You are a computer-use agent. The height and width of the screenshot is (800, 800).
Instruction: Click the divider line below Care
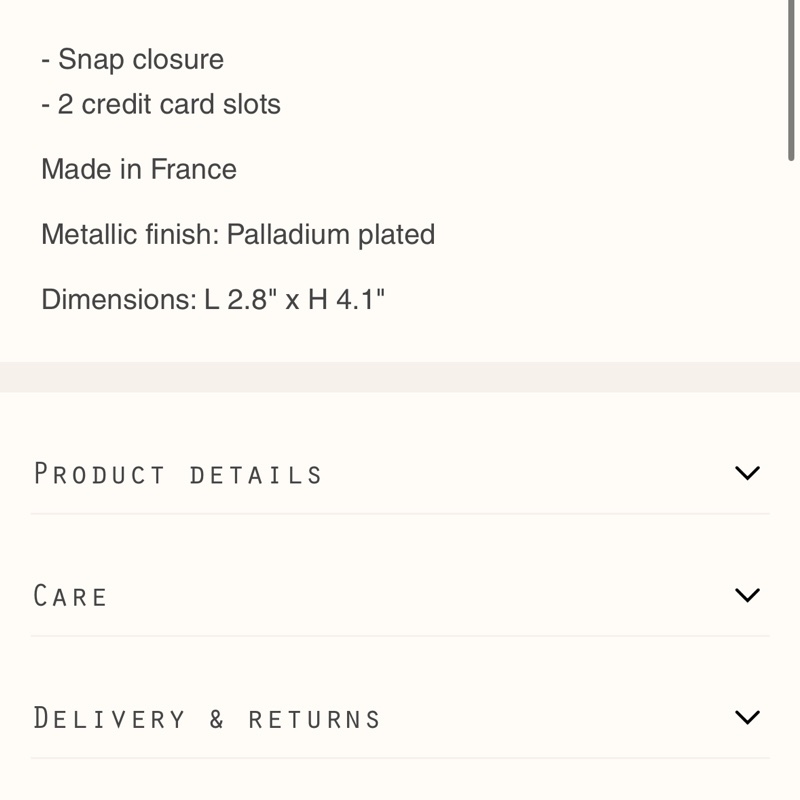coord(400,636)
